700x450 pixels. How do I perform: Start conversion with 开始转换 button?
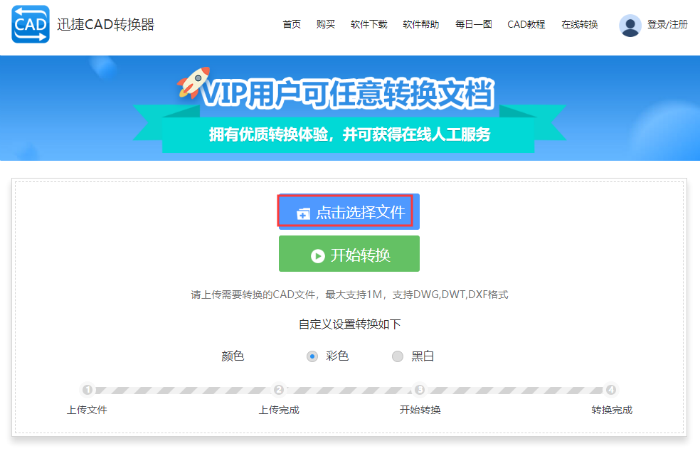349,254
